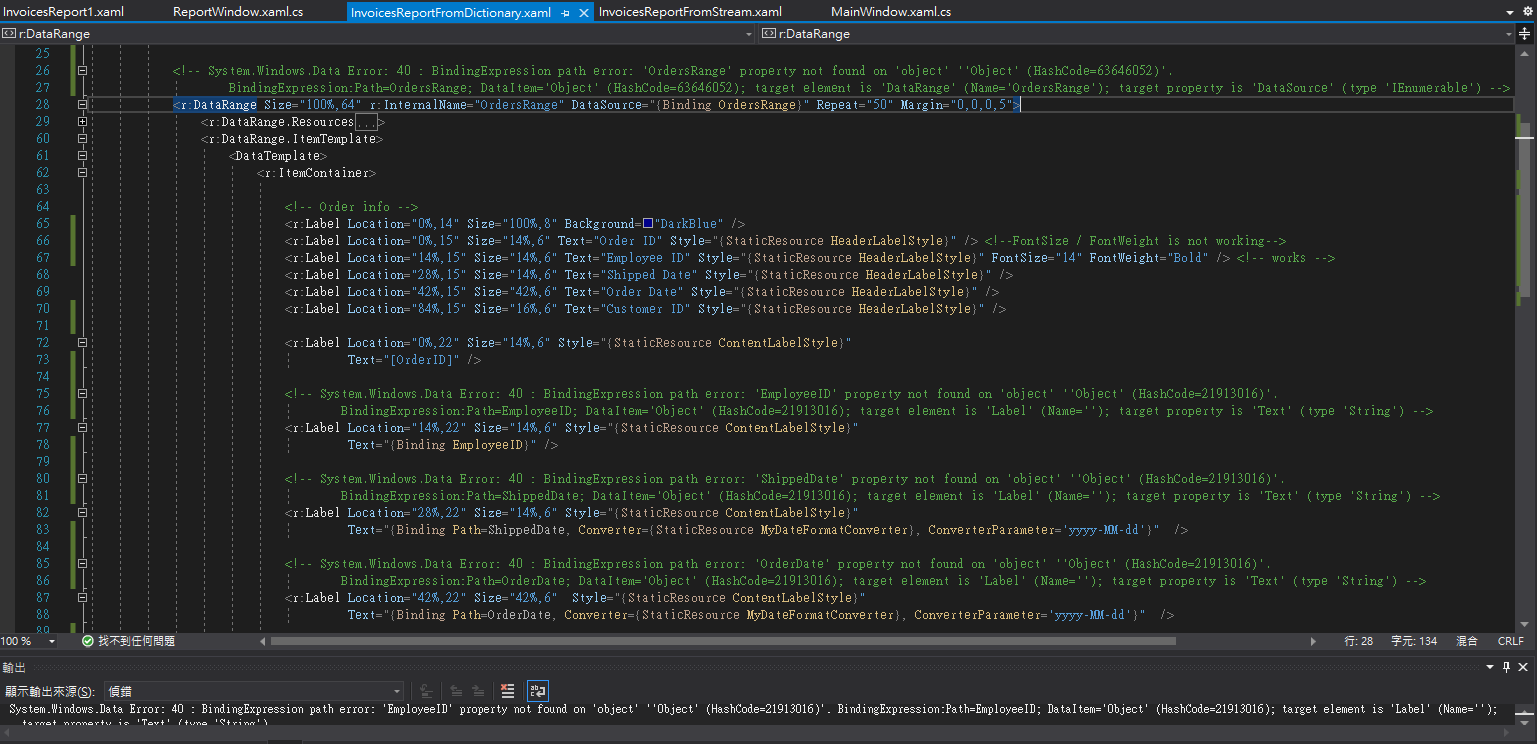Open the editor tab settings gear
The height and width of the screenshot is (744, 1537).
click(1527, 13)
